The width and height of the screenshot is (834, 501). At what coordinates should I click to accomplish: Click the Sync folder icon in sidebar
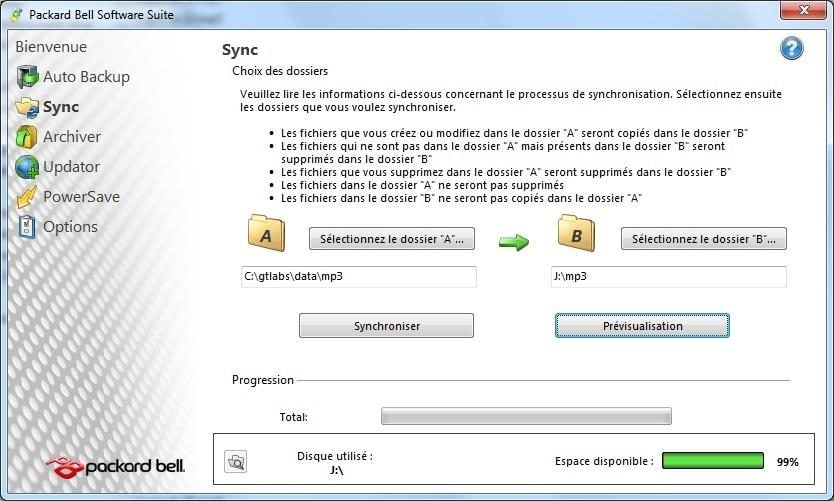[27, 107]
